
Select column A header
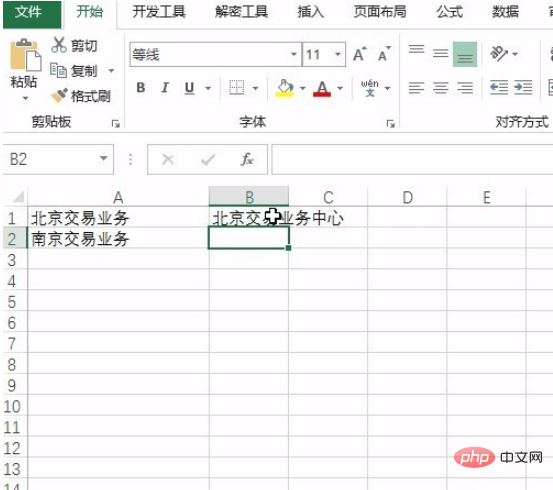point(118,197)
